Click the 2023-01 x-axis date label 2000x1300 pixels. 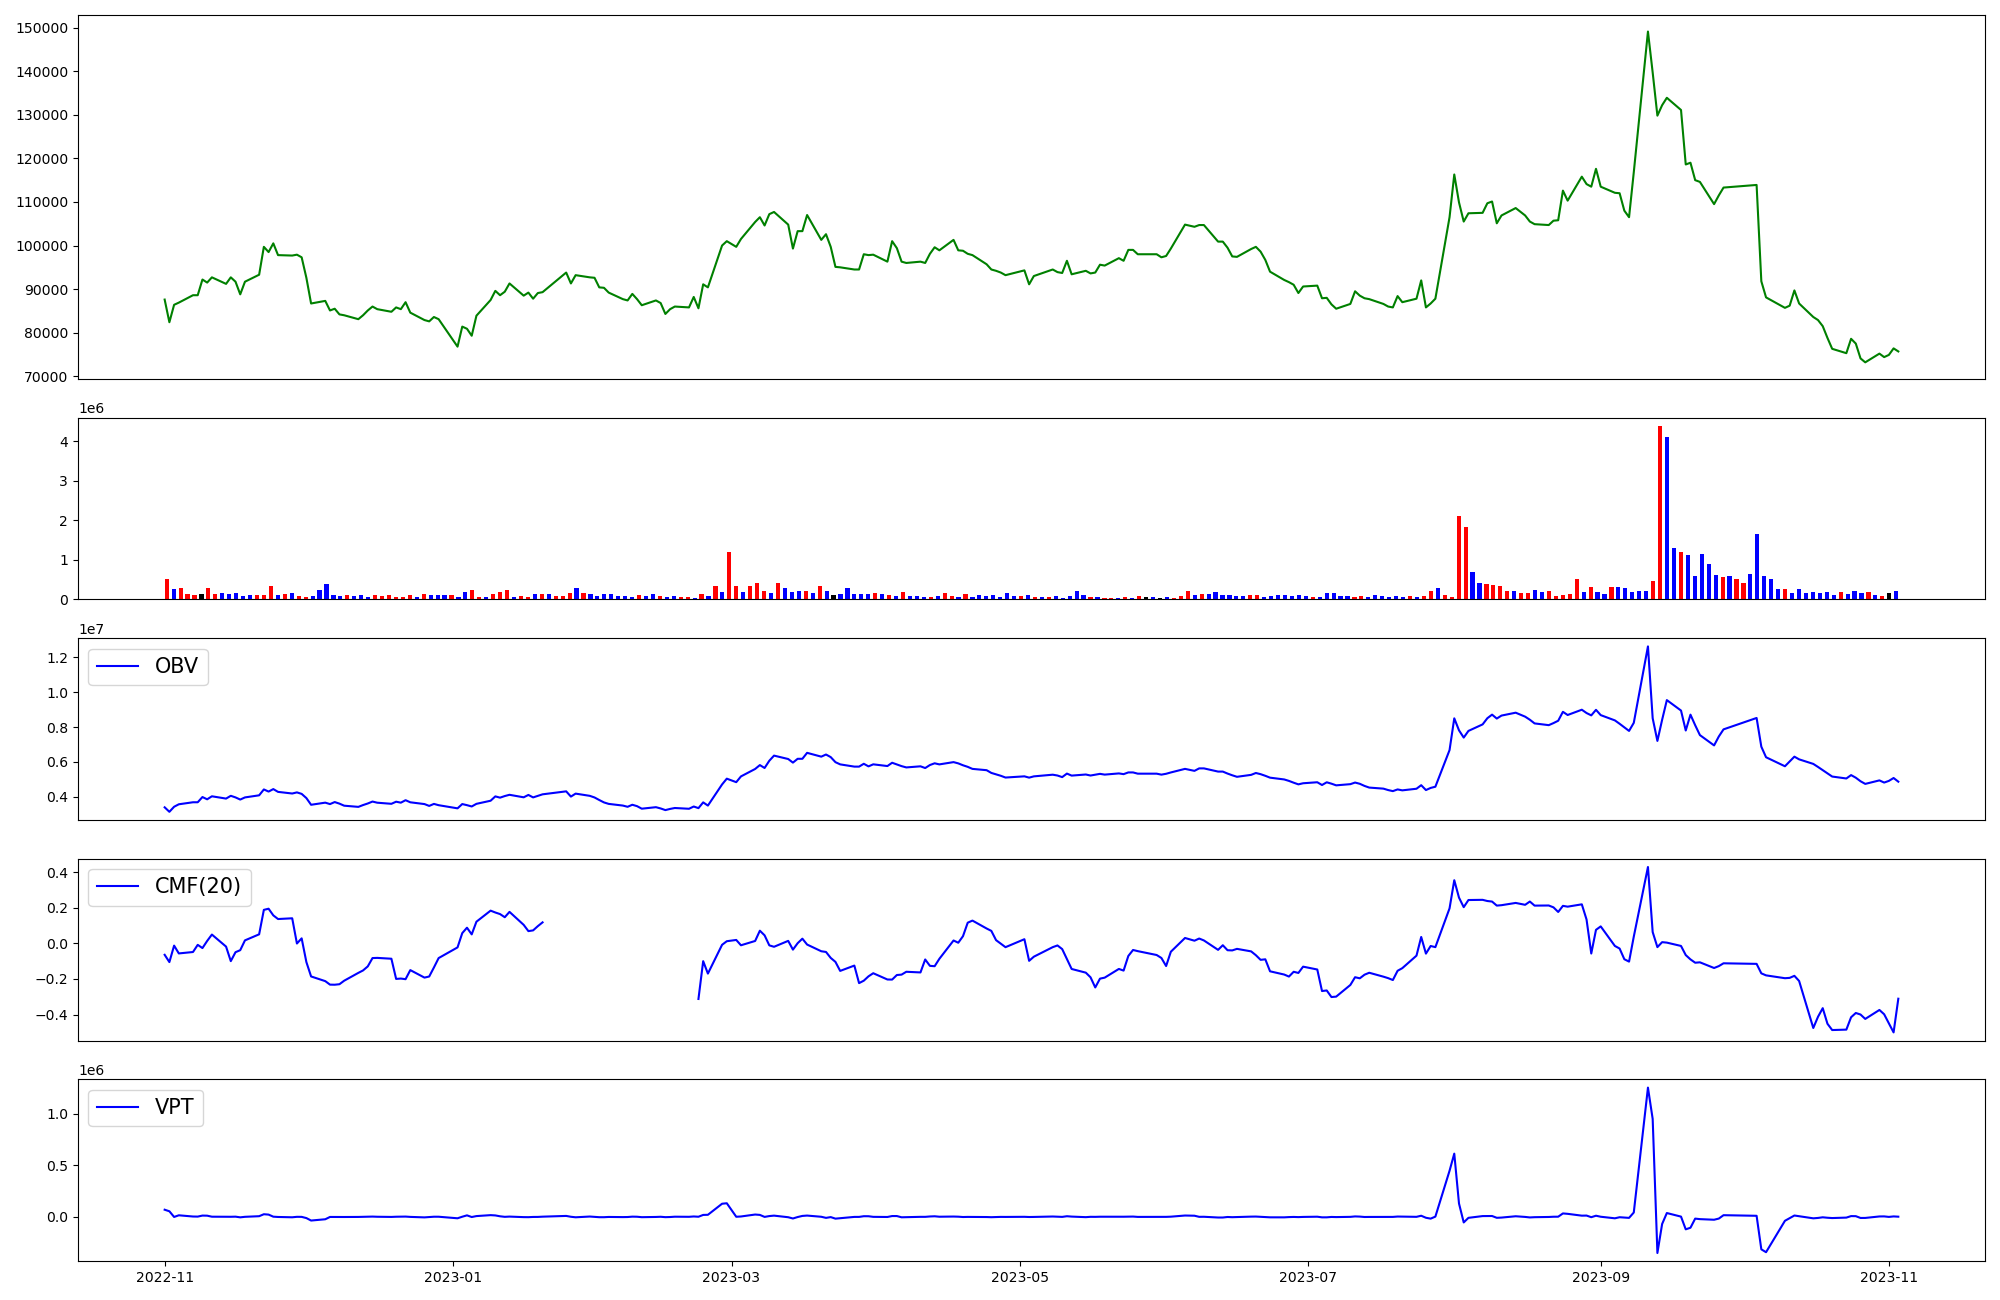(x=453, y=1277)
